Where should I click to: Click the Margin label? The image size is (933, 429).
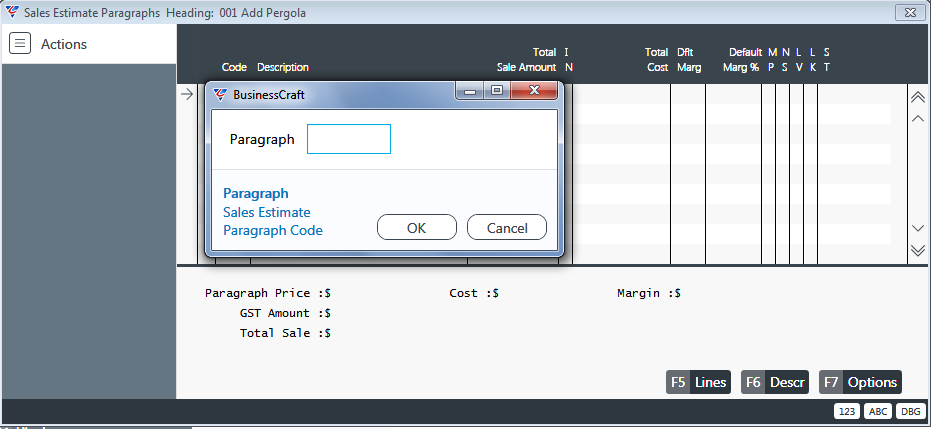pyautogui.click(x=649, y=293)
